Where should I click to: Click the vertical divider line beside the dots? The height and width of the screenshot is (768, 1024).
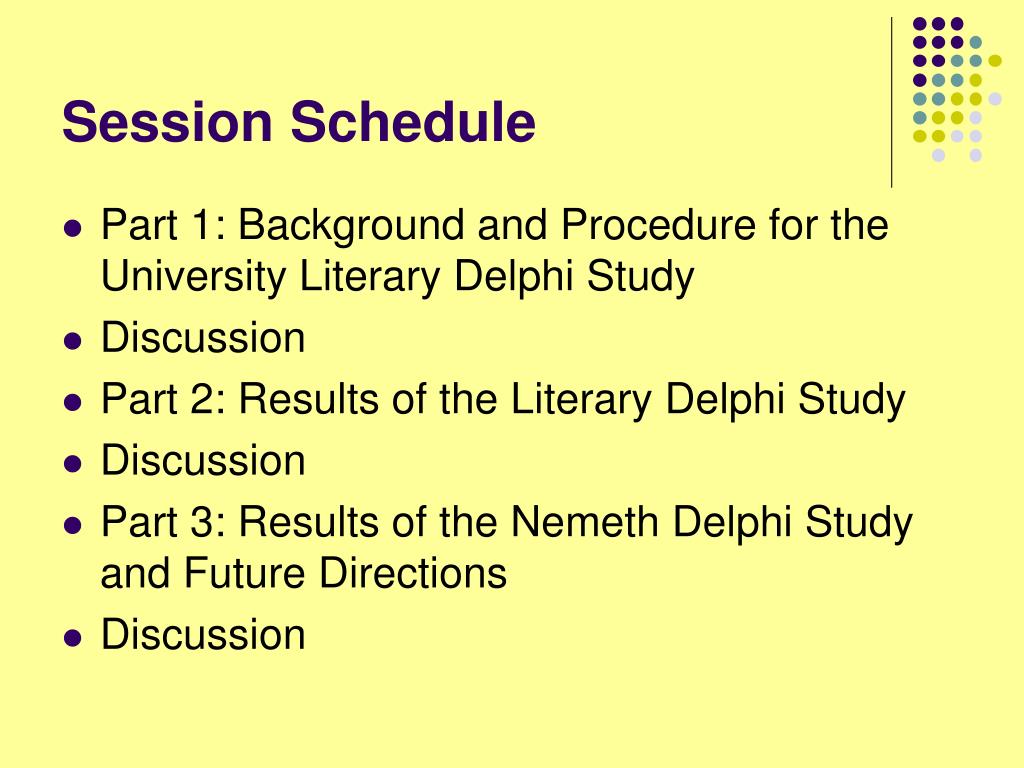pos(891,103)
